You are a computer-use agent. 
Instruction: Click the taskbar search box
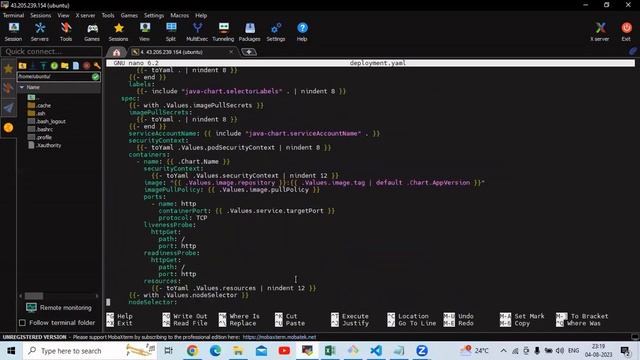coord(89,351)
